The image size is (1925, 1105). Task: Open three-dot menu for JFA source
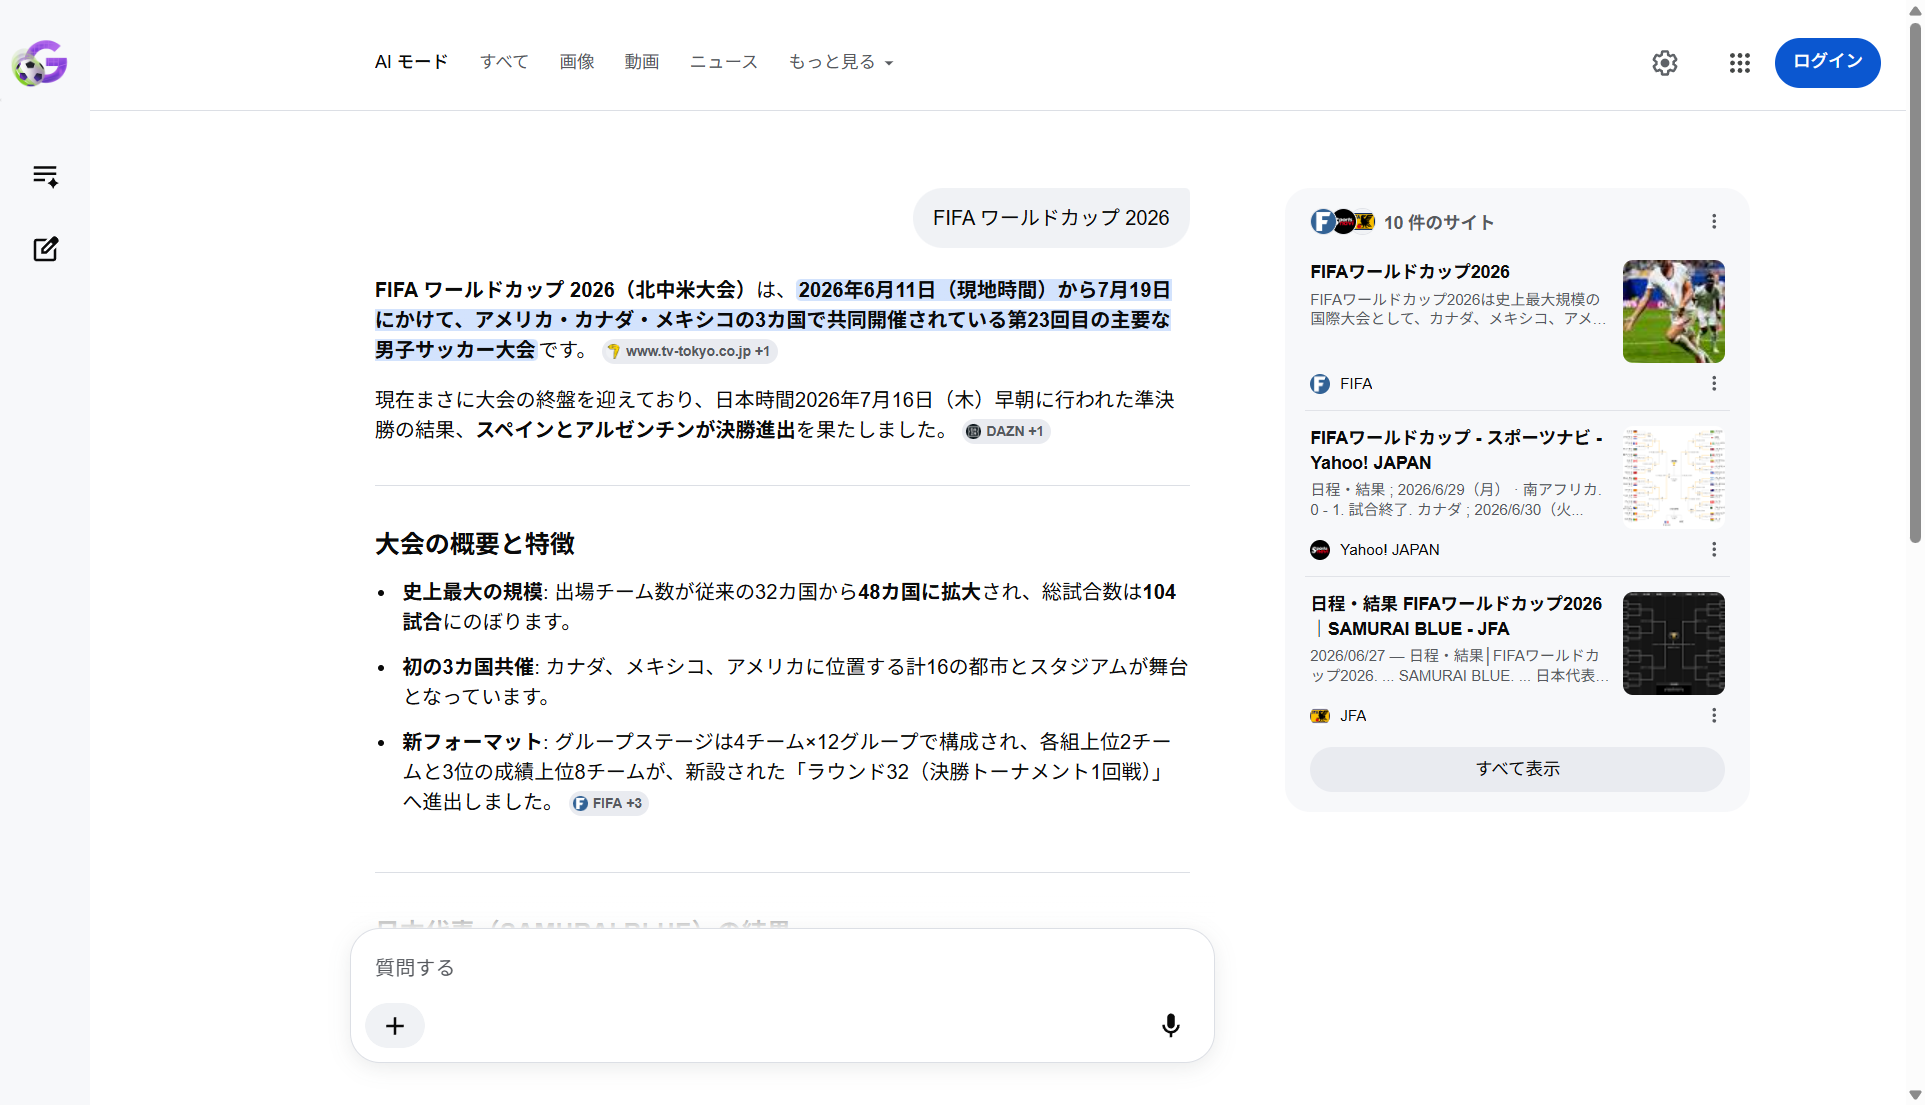point(1713,716)
